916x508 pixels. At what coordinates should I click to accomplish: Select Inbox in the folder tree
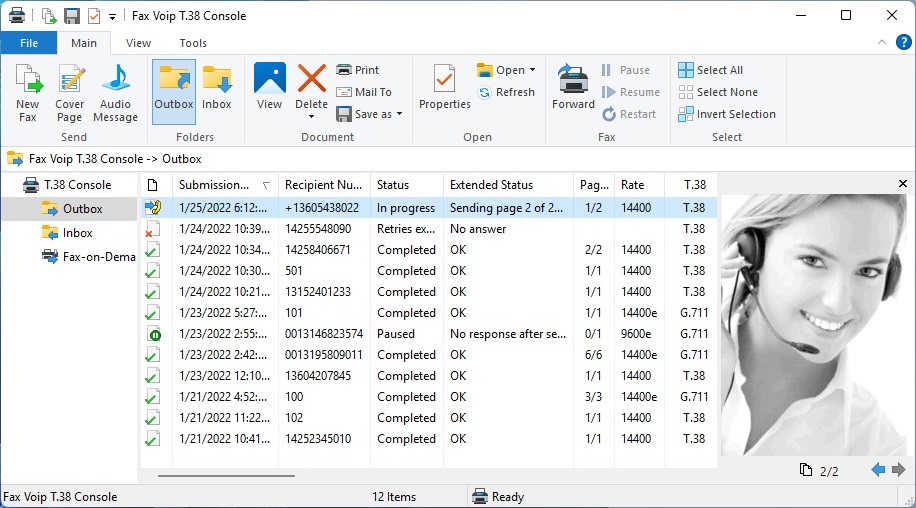(67, 233)
